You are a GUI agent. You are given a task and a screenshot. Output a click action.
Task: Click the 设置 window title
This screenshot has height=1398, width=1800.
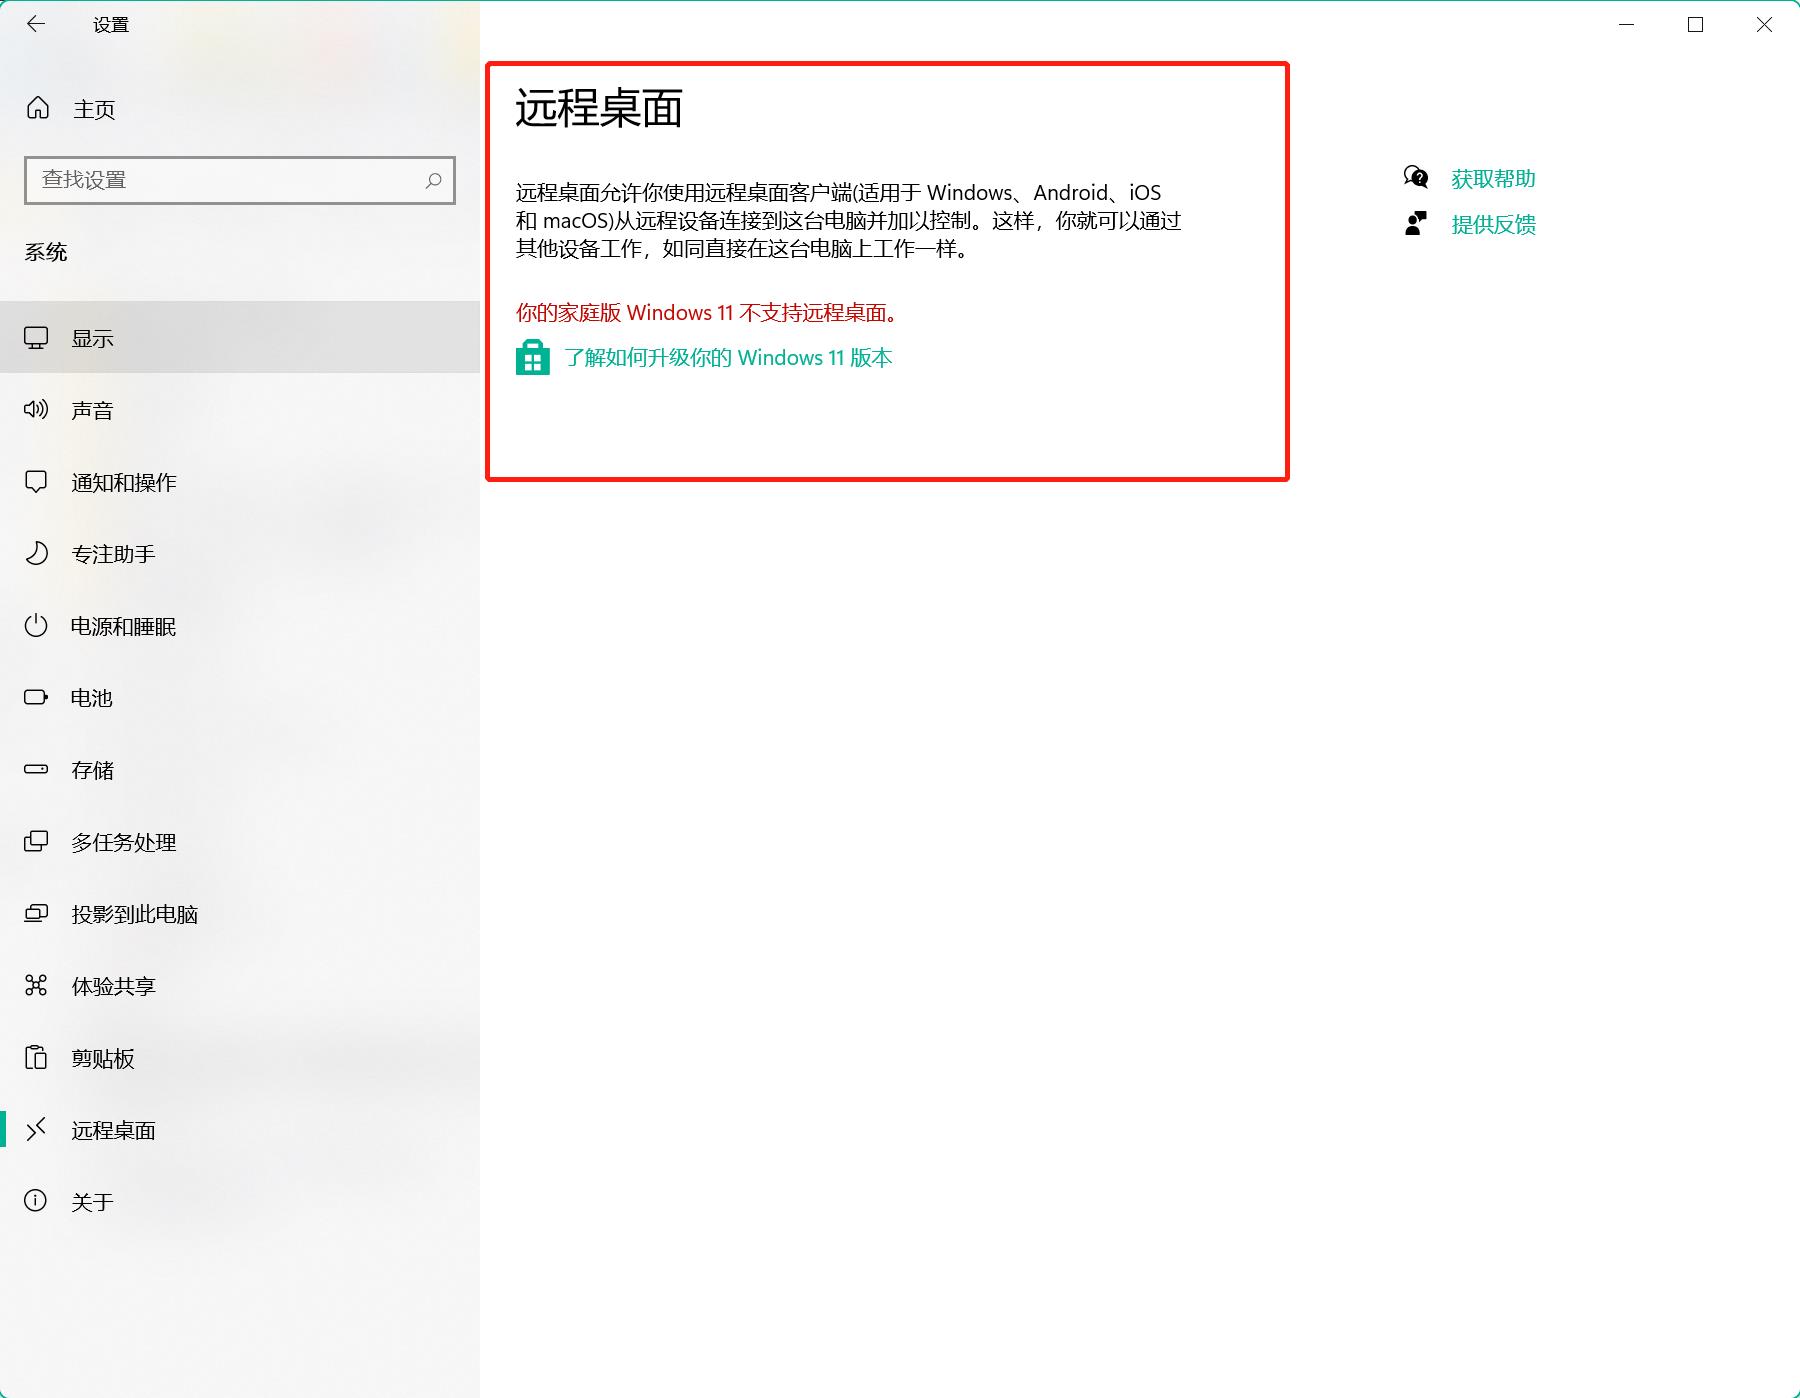pos(111,24)
